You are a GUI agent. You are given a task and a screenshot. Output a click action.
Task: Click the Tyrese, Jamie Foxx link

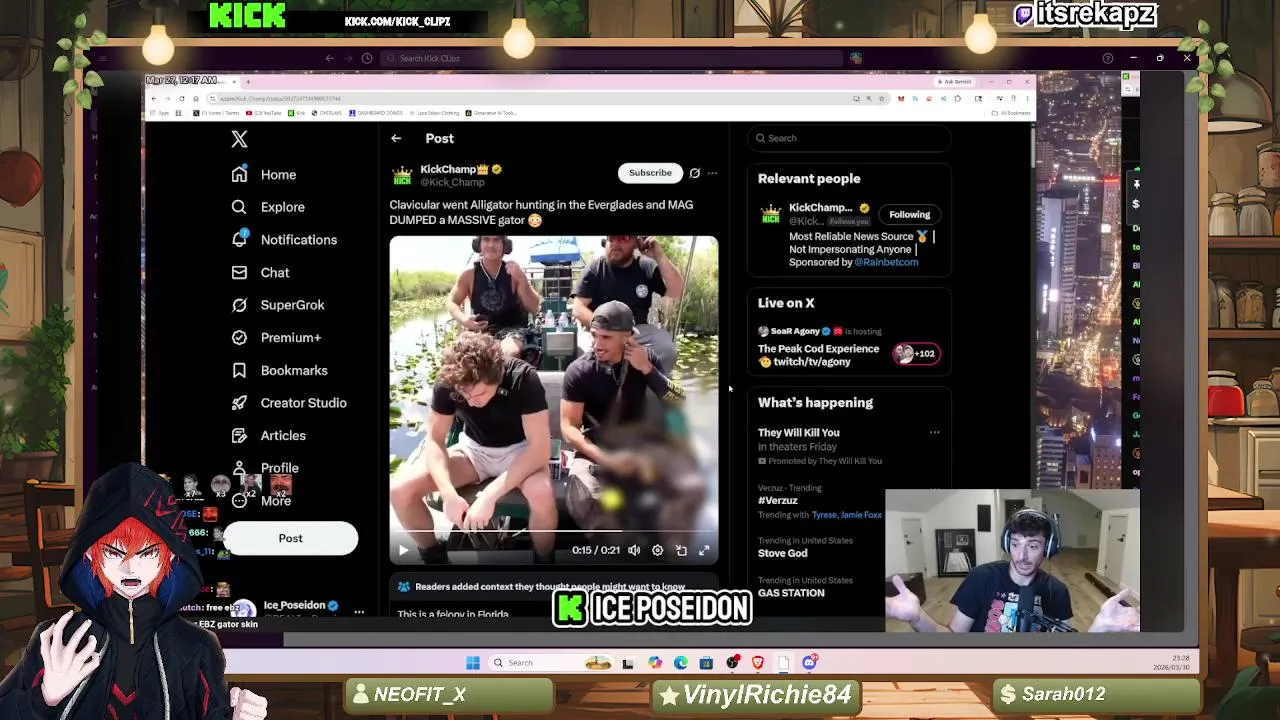846,515
